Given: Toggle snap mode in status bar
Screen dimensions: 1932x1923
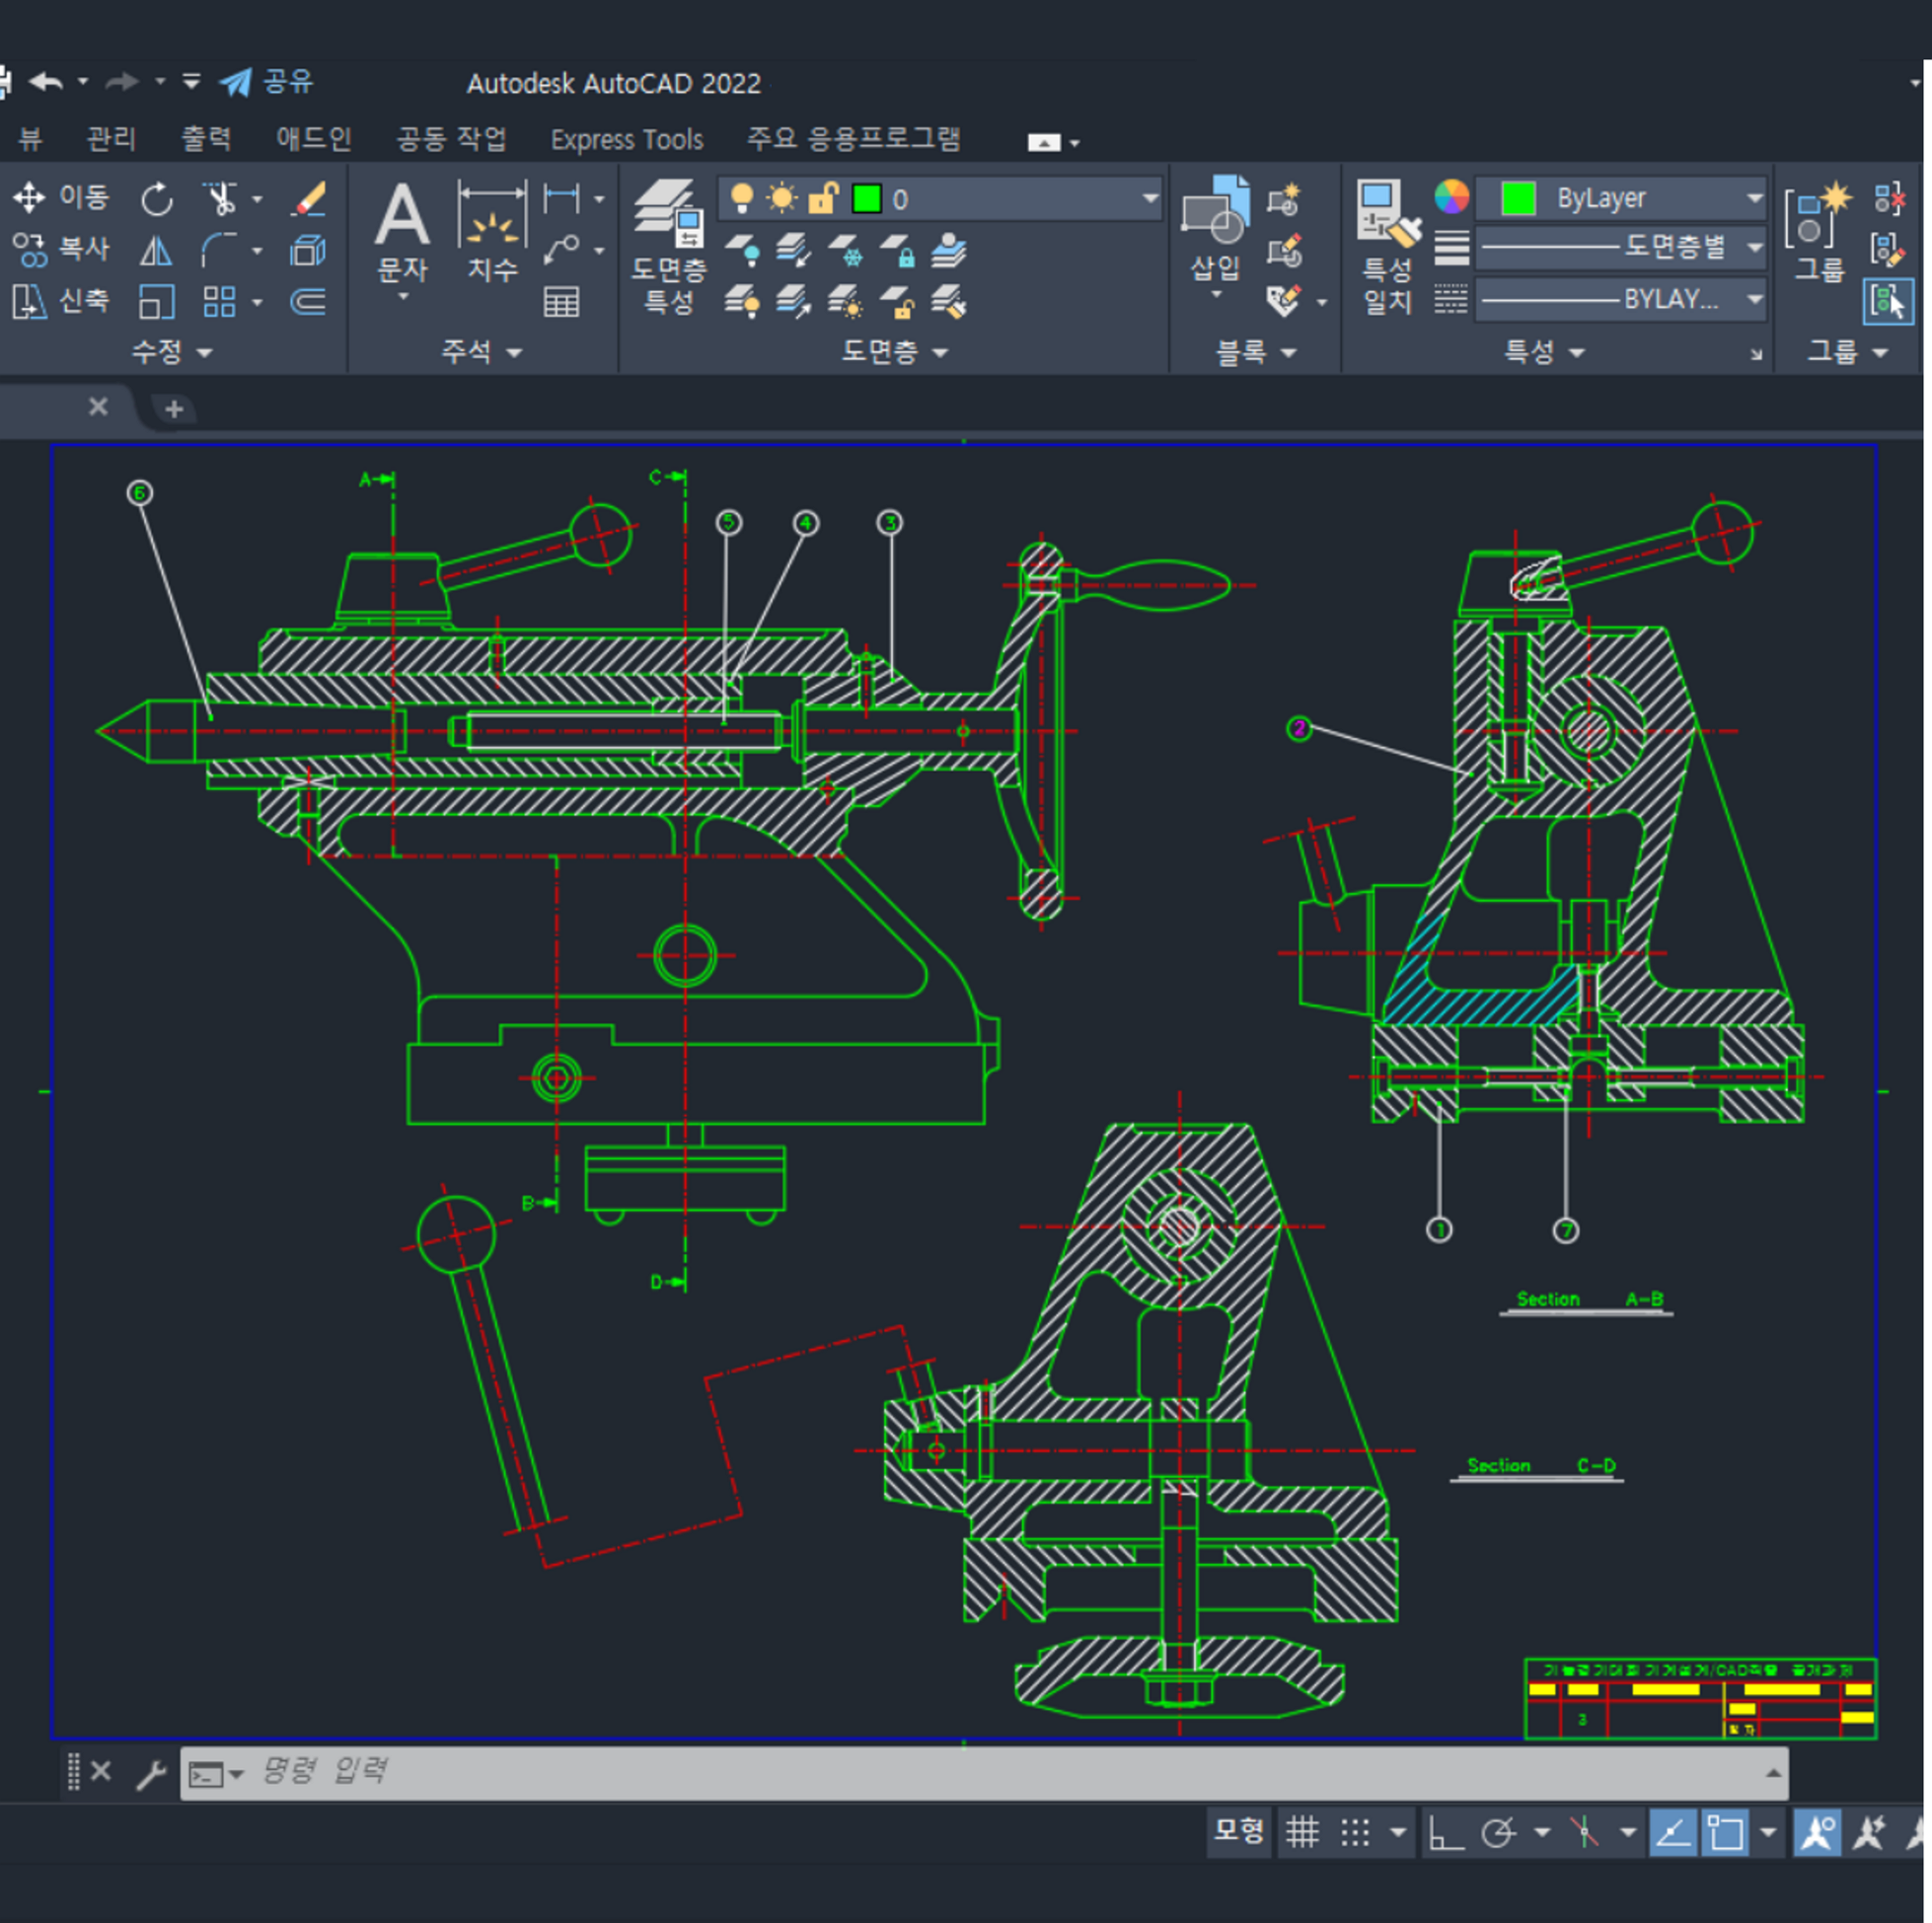Looking at the screenshot, I should coord(1355,1832).
